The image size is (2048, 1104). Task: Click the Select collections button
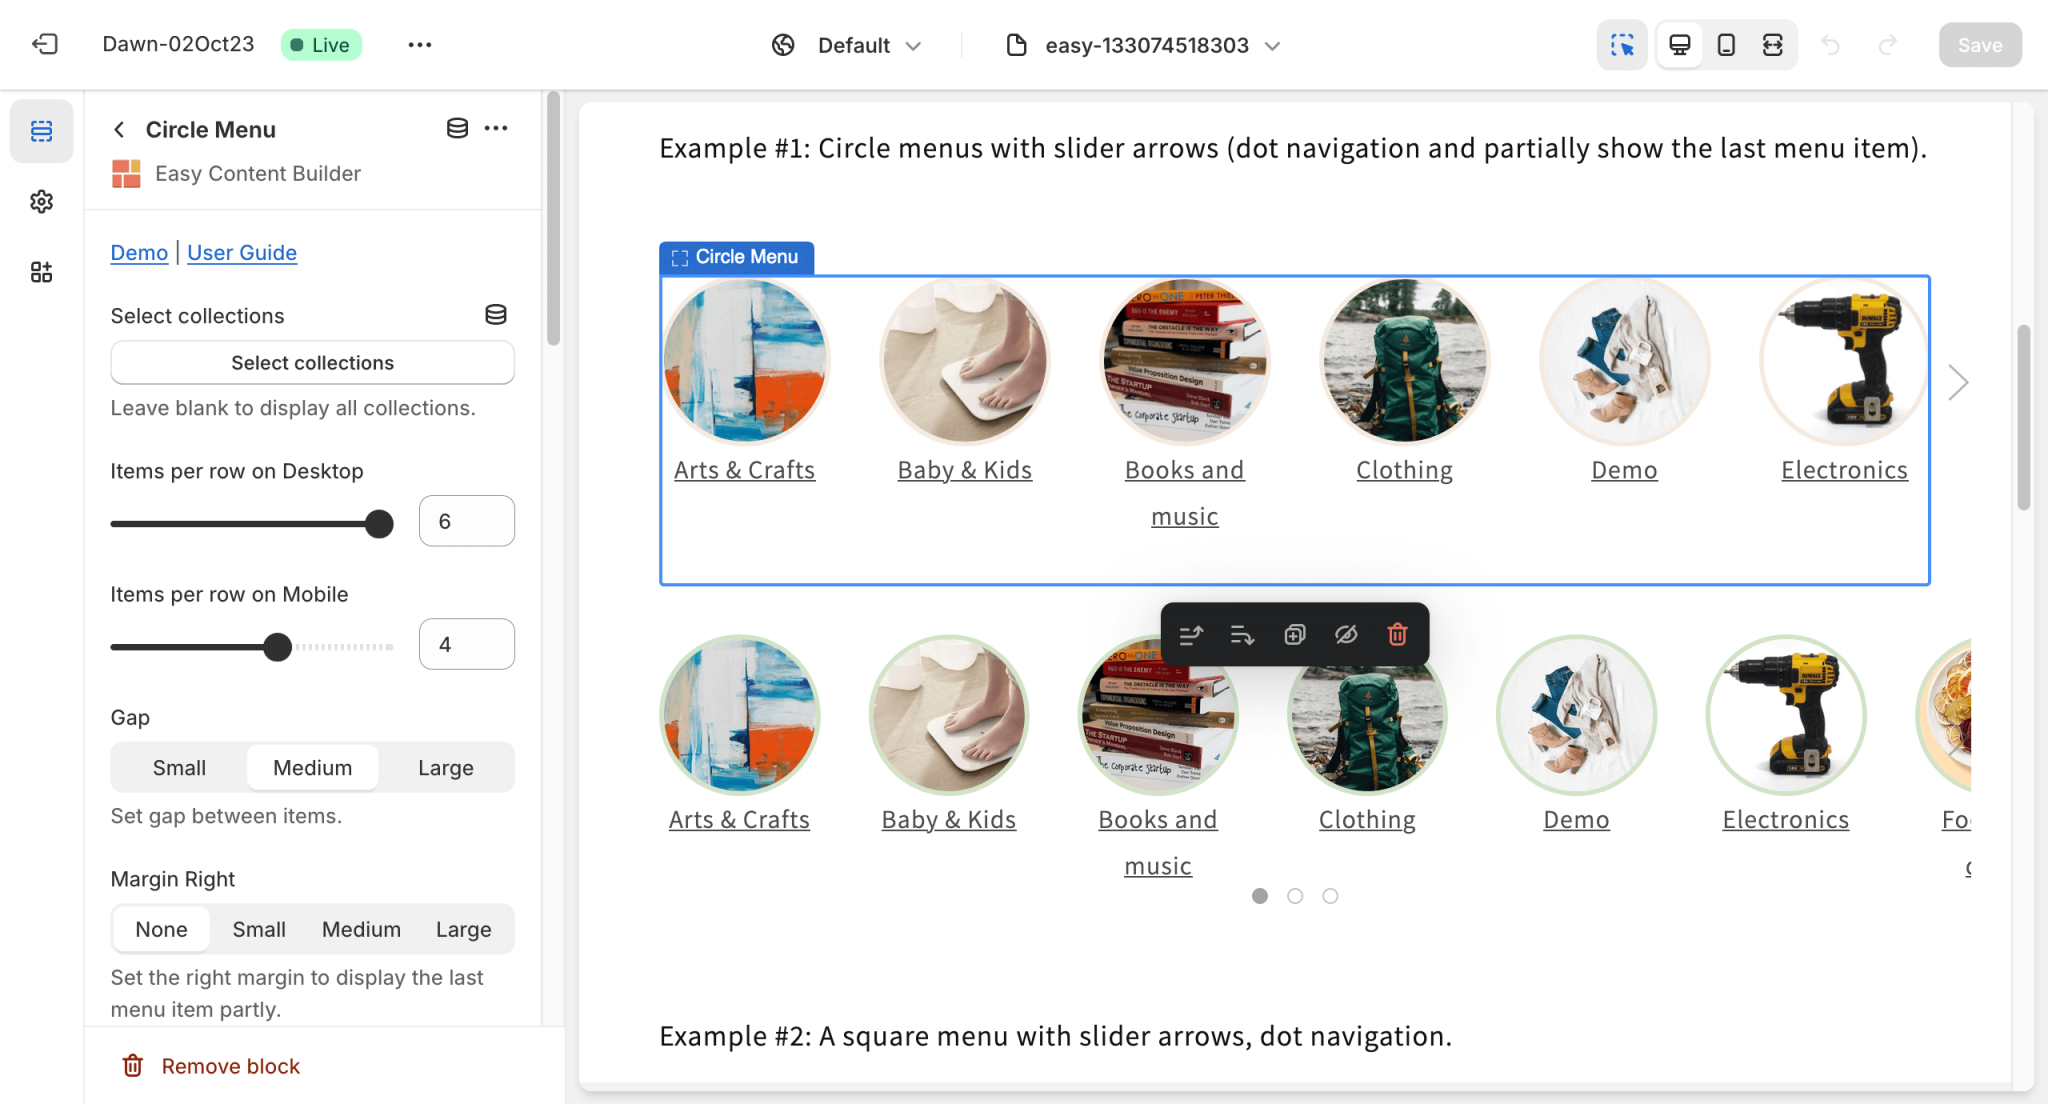(312, 362)
